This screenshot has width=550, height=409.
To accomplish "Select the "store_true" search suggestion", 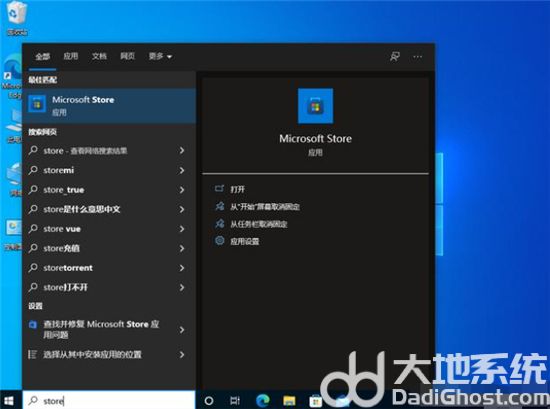I will pos(109,190).
